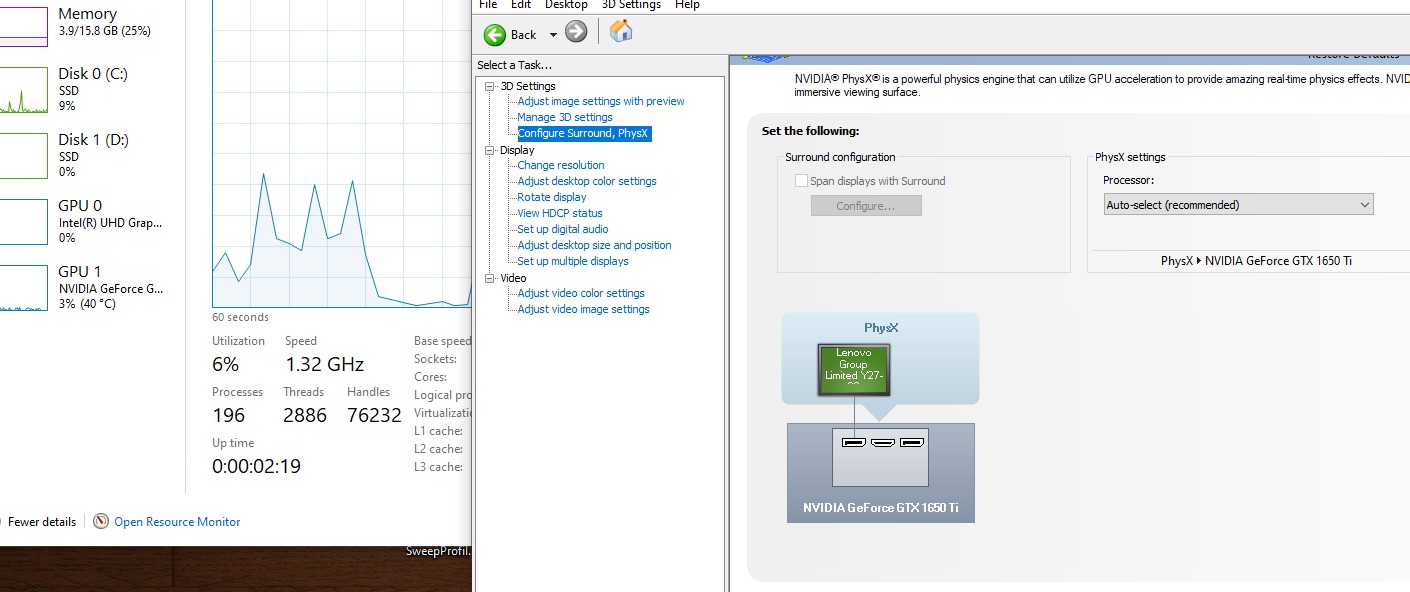Click the Utilization value 6%

(x=226, y=364)
